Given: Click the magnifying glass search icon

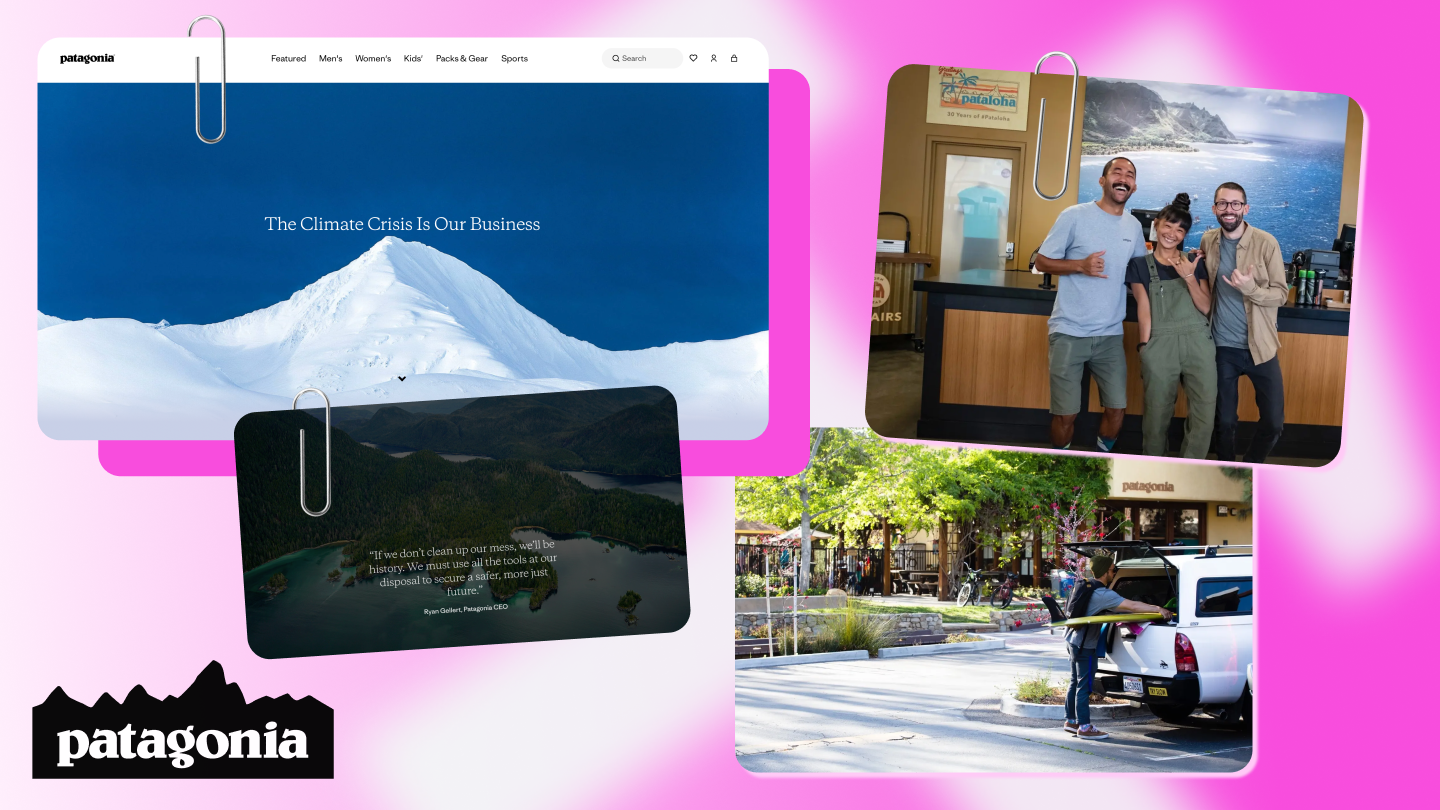Looking at the screenshot, I should click(x=616, y=58).
